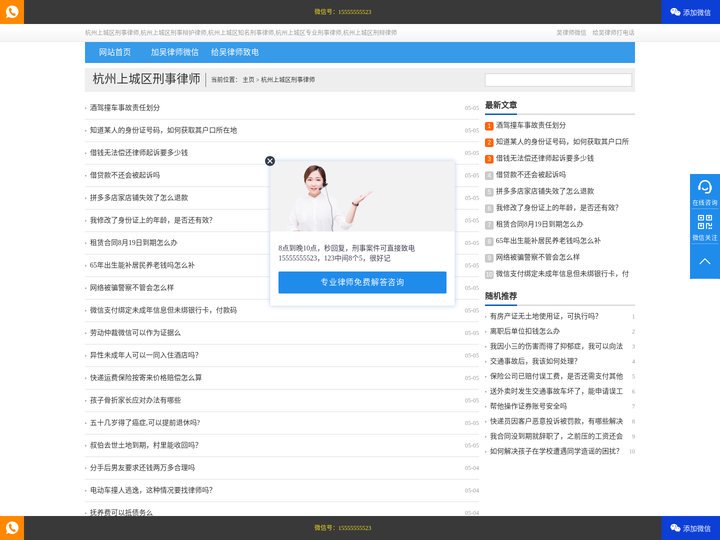Image resolution: width=720 pixels, height=540 pixels.
Task: Open 在线咨询 headset icon on side panel
Action: pos(704,191)
